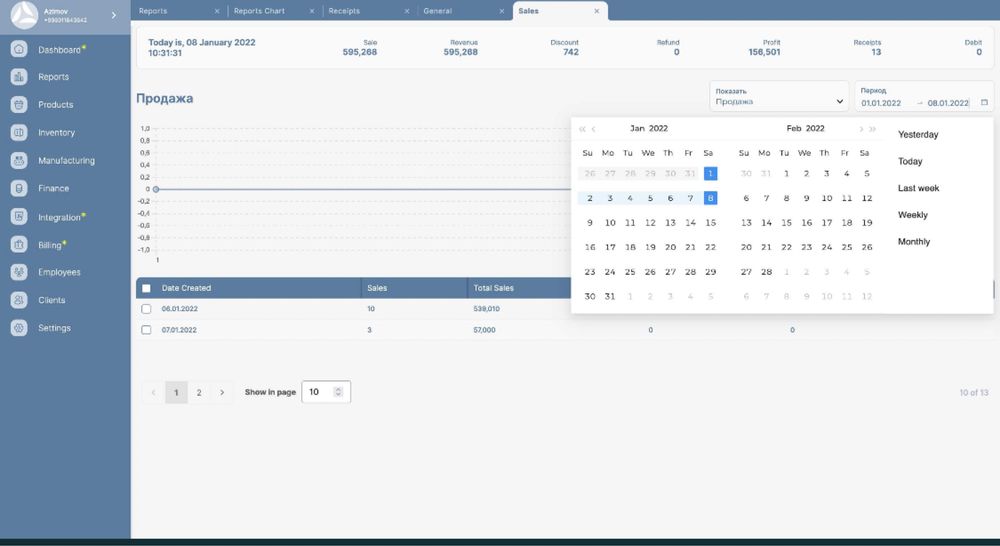The width and height of the screenshot is (1000, 546).
Task: Choose the Weekly preset
Action: tap(913, 215)
